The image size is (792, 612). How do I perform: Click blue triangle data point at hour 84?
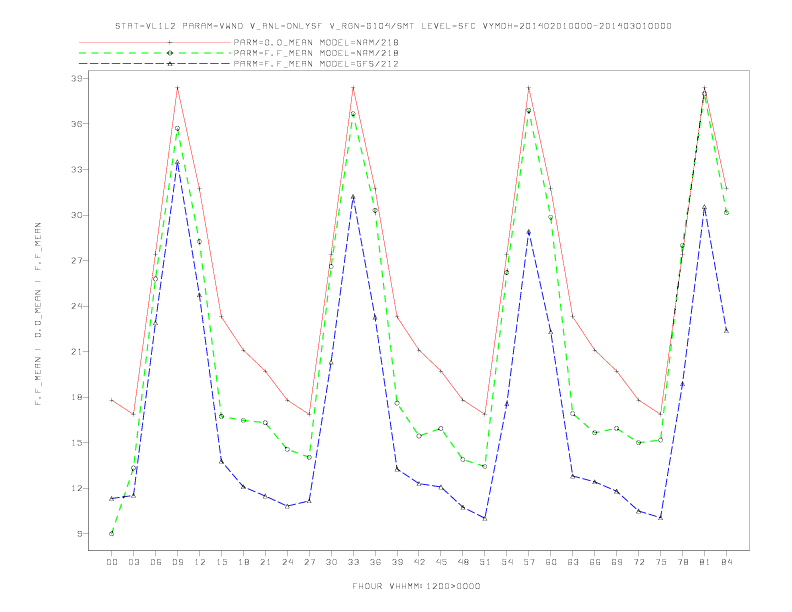726,331
